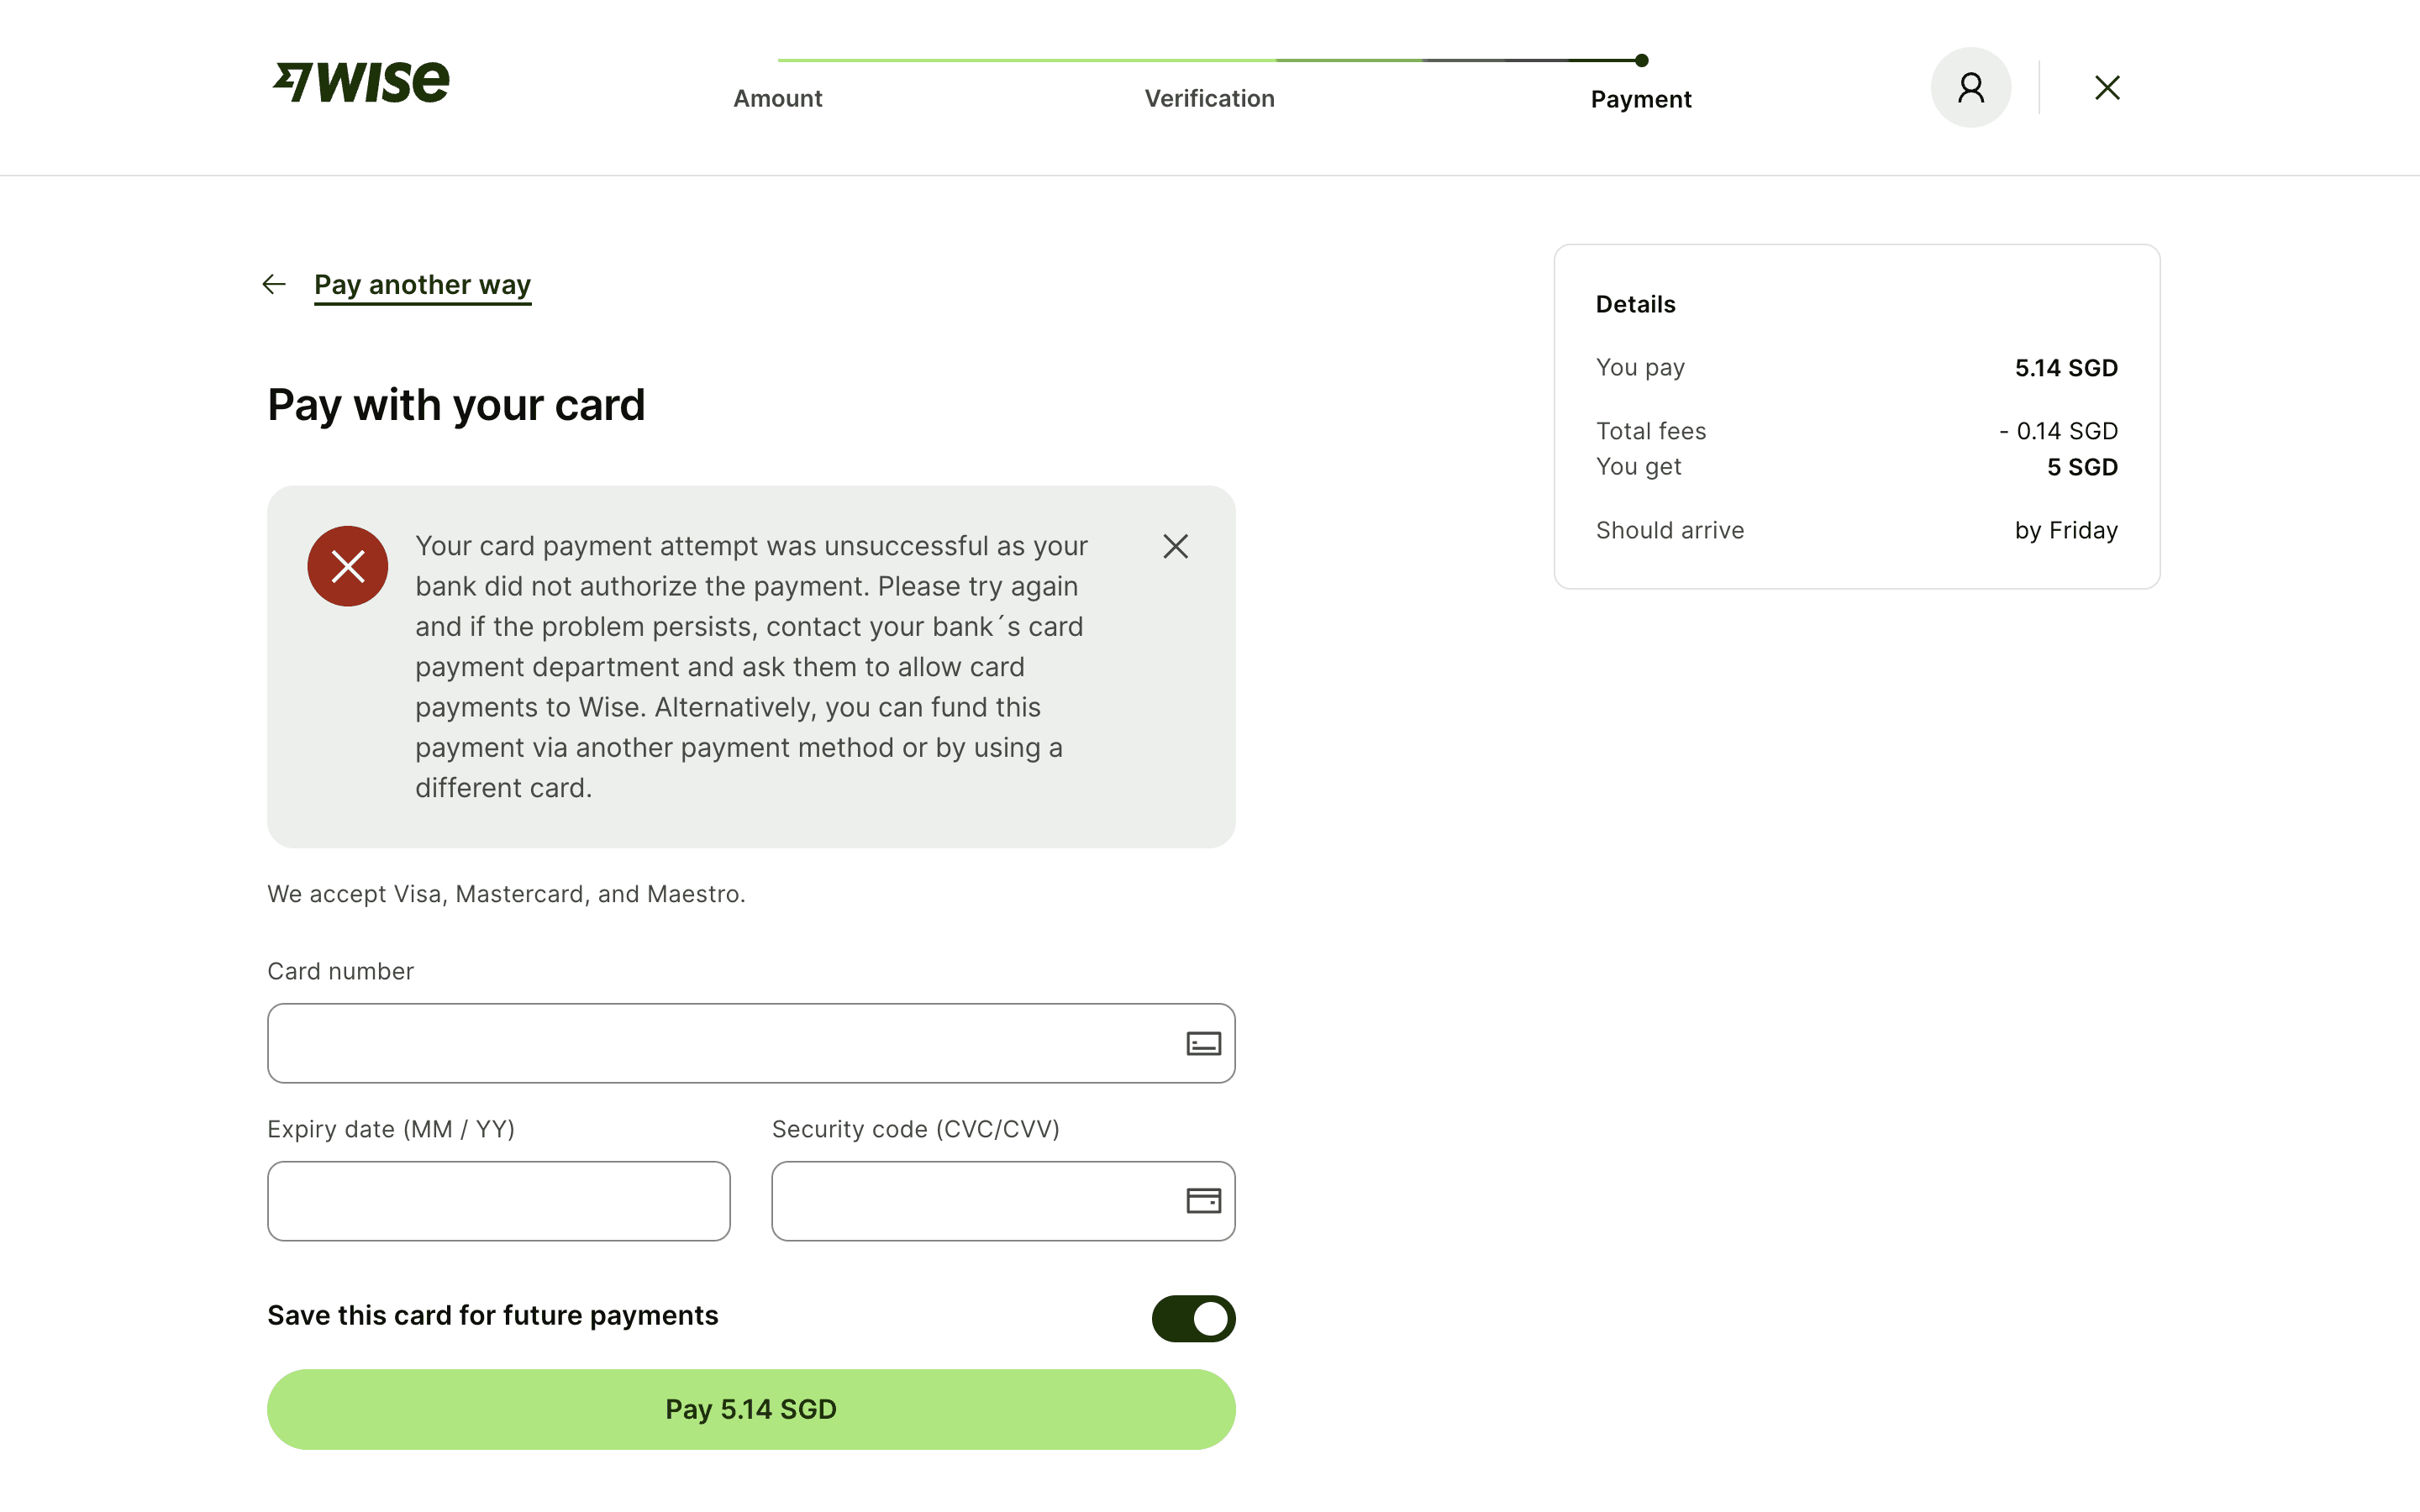Click the X icon to exit payment flow
The image size is (2420, 1512).
tap(2107, 88)
